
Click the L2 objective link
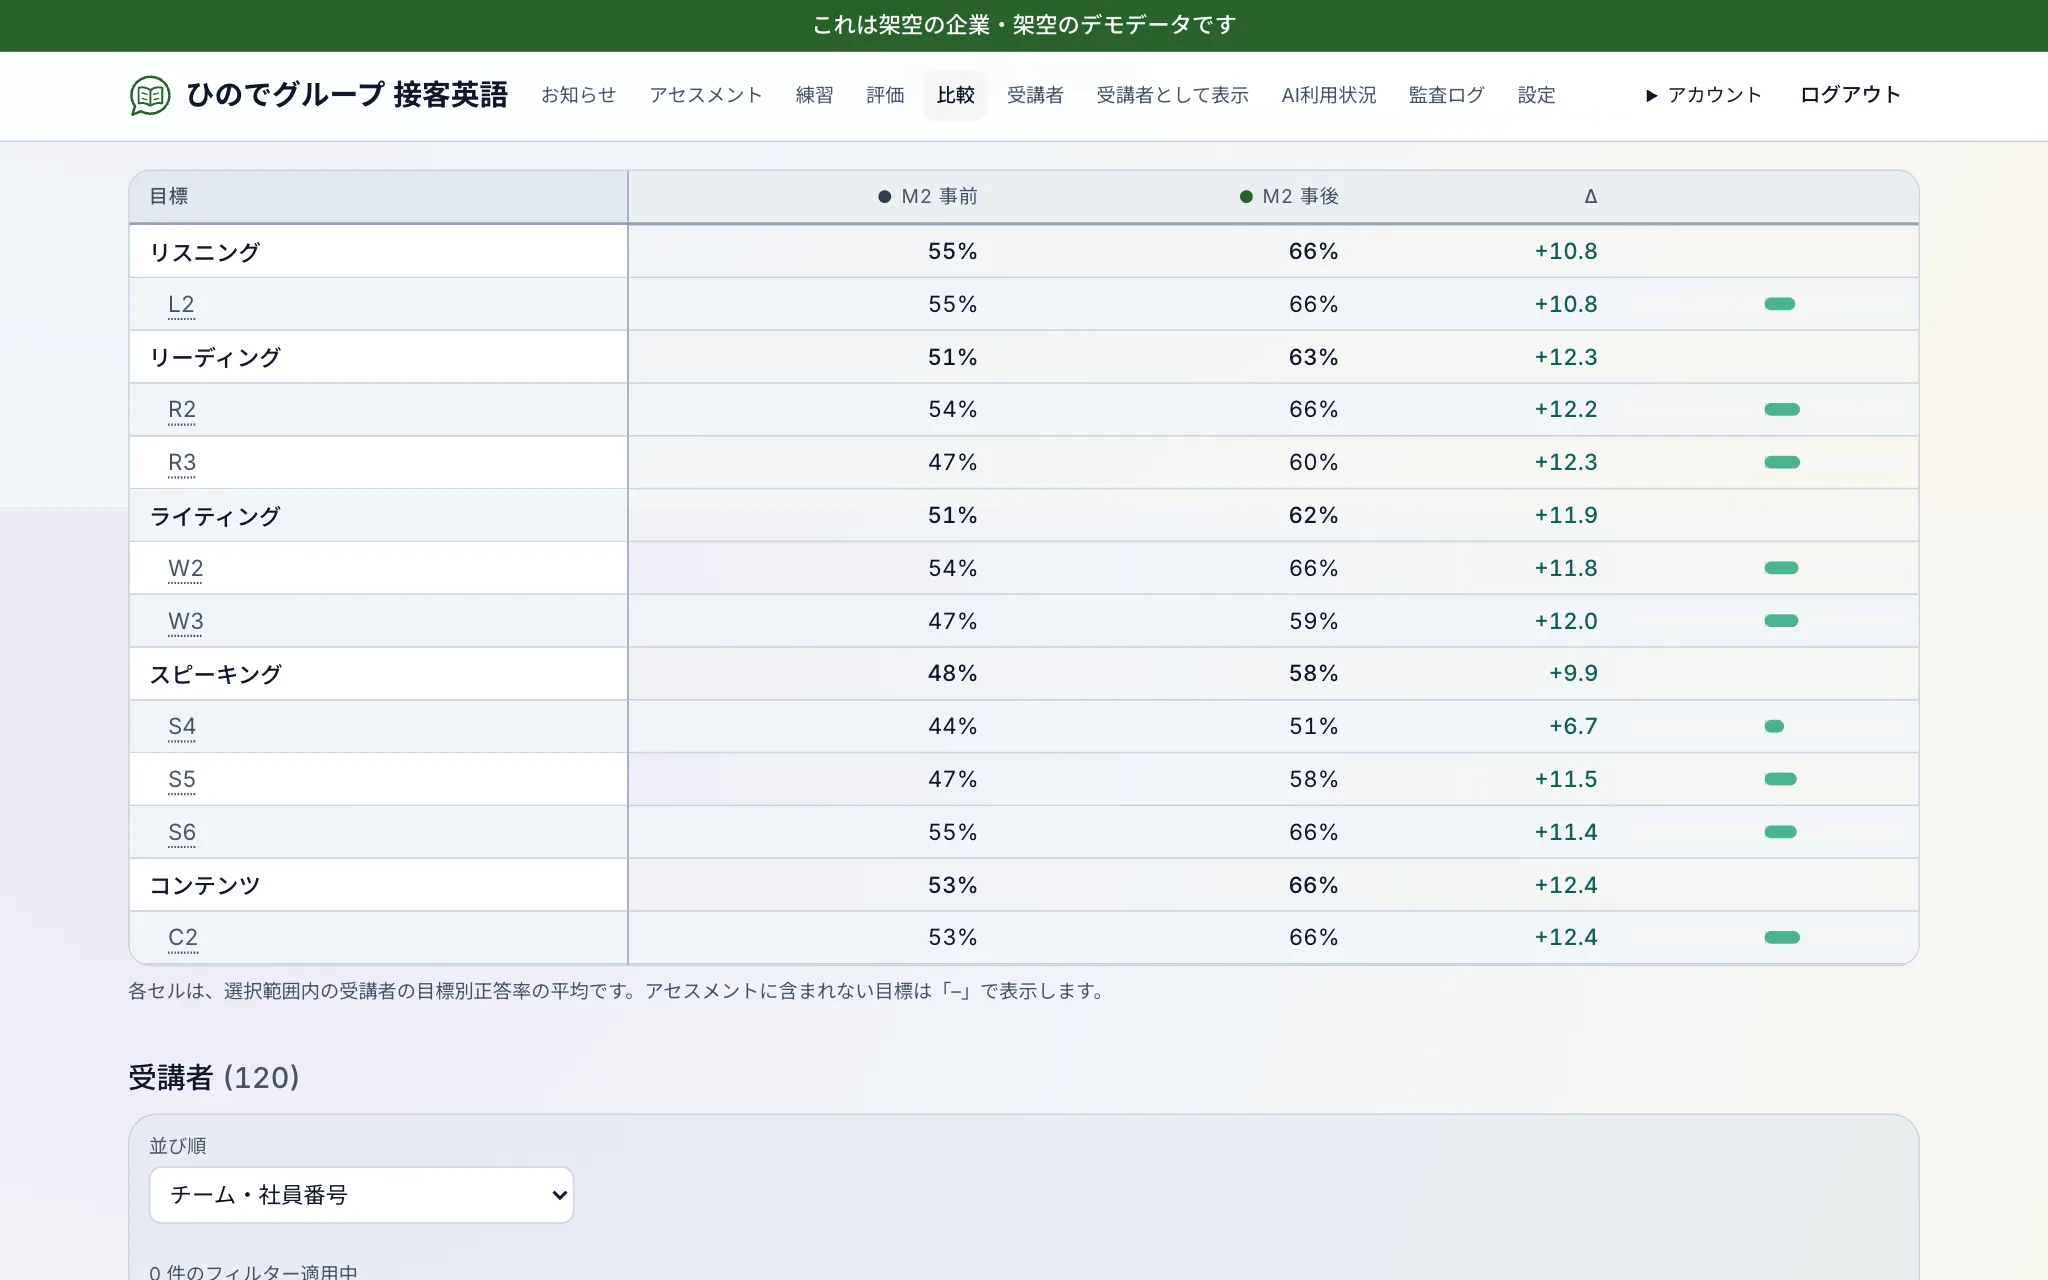(x=181, y=304)
